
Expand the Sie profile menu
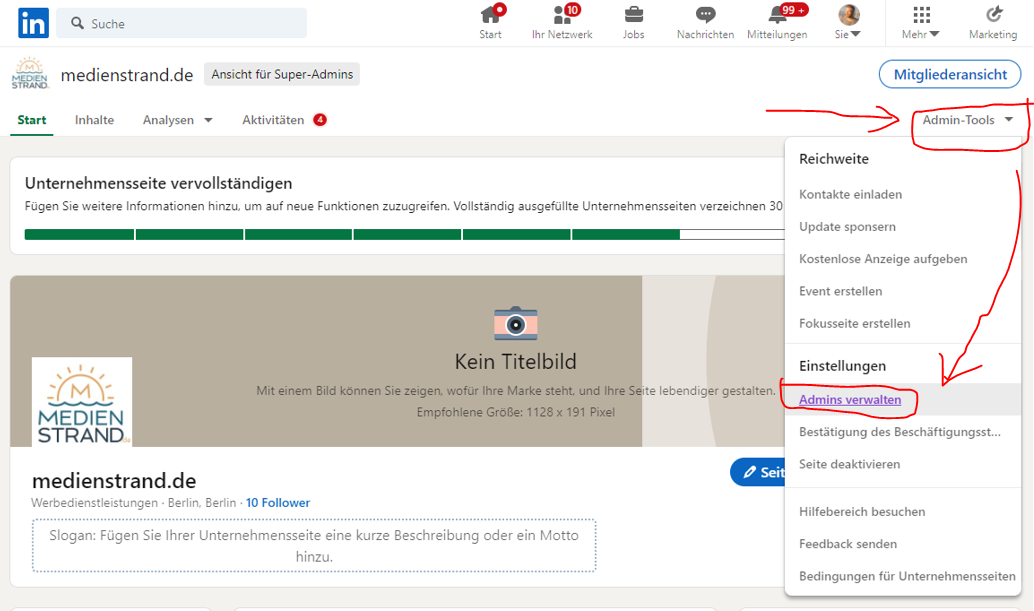pyautogui.click(x=848, y=22)
